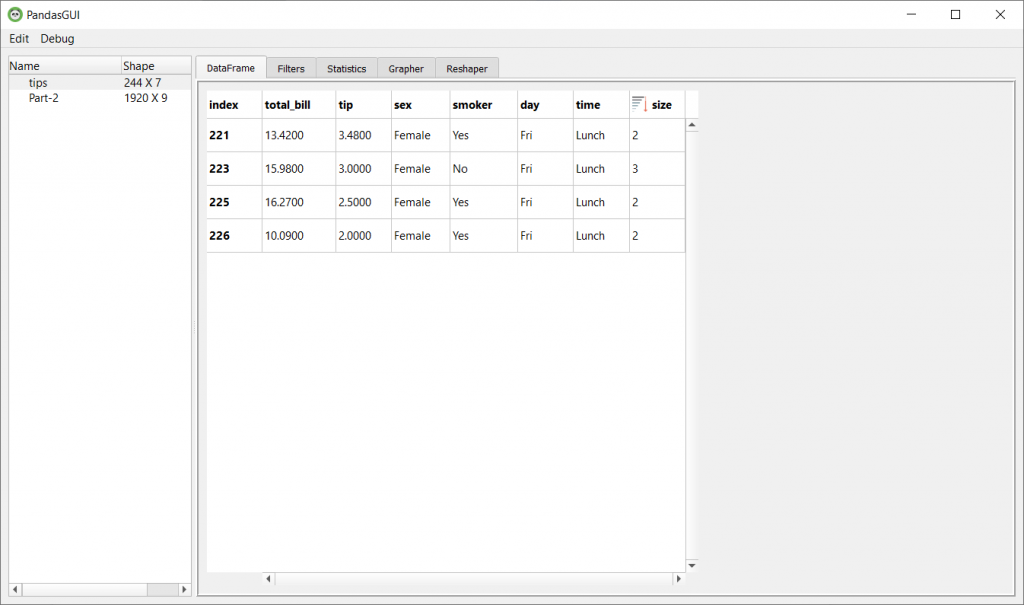Click the PandasGUI panda logo icon

coord(15,14)
